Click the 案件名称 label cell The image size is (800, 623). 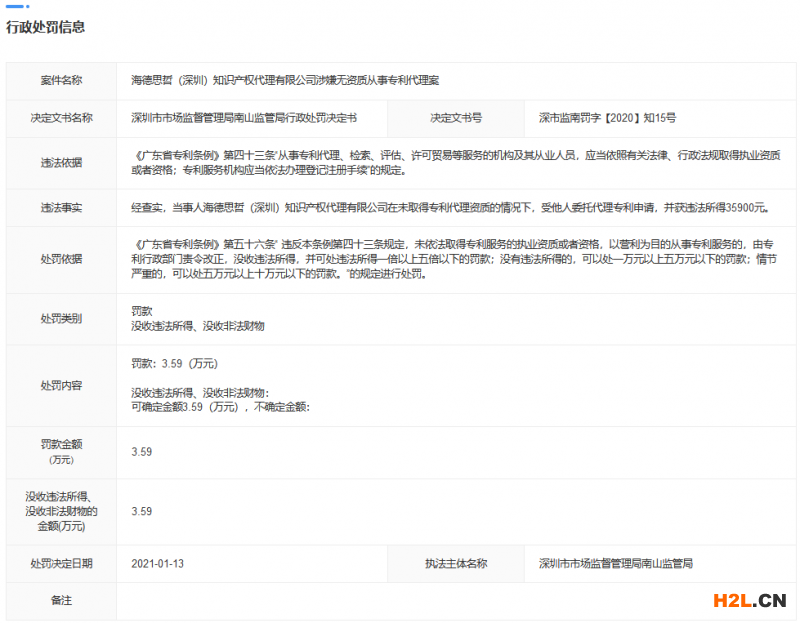pyautogui.click(x=61, y=79)
